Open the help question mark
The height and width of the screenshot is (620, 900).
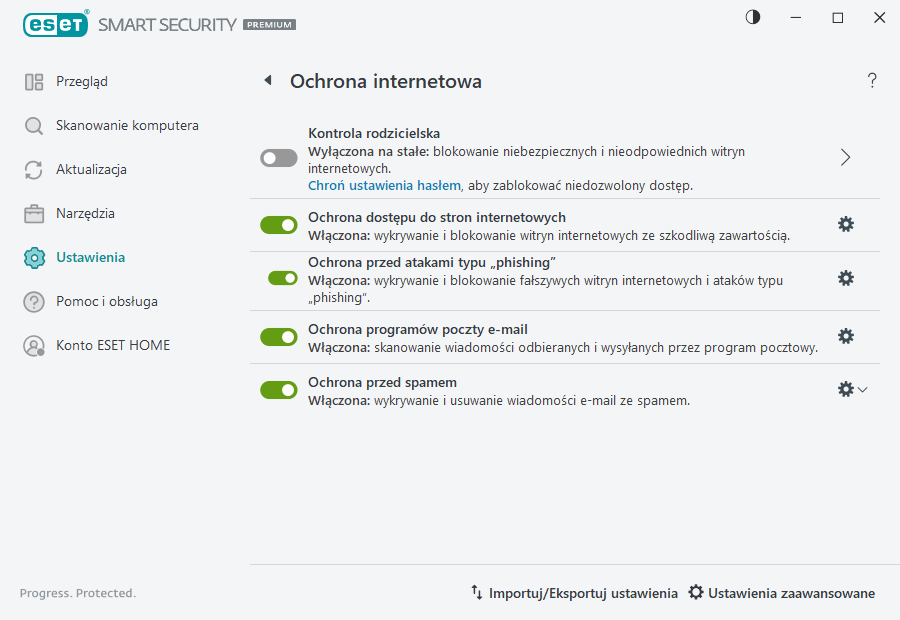(871, 80)
